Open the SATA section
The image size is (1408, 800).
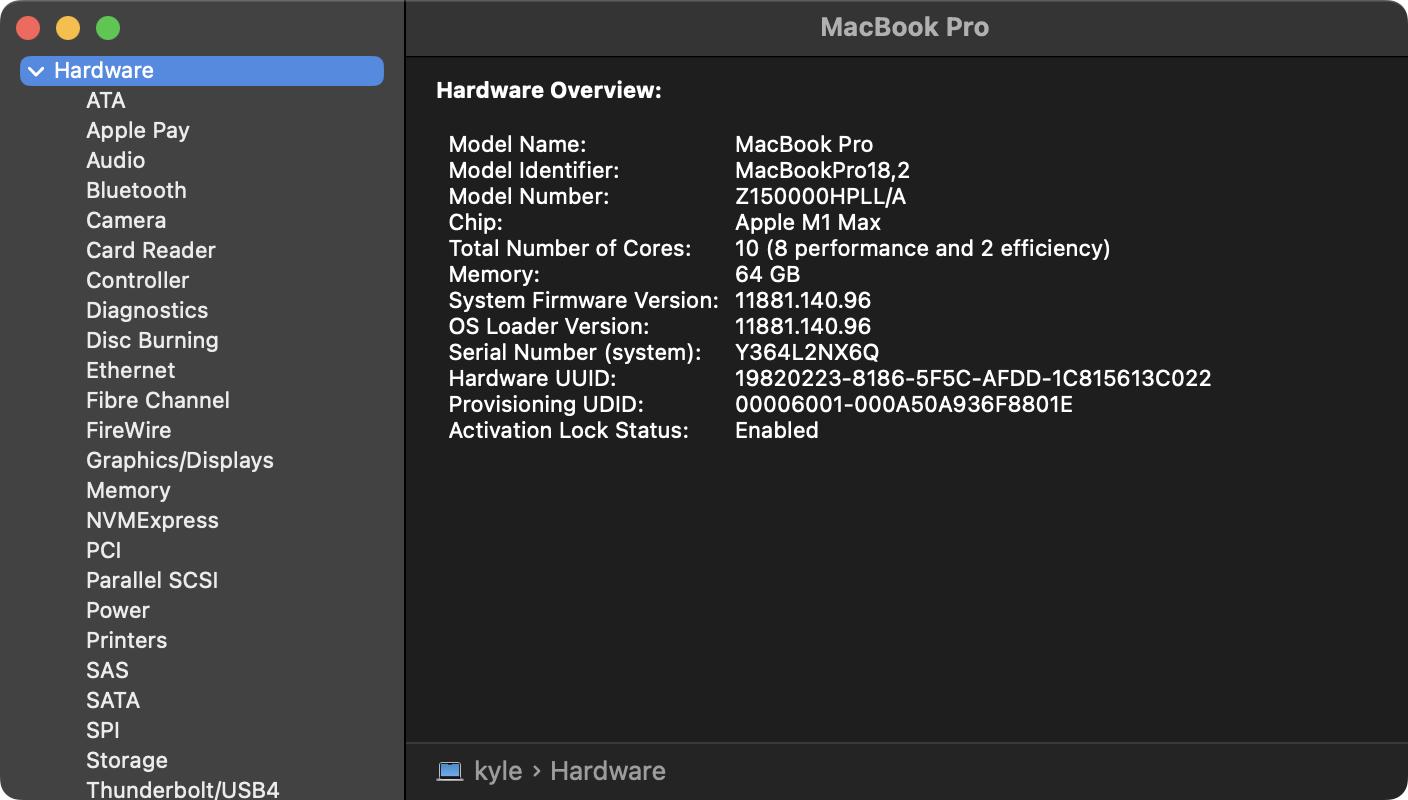pyautogui.click(x=113, y=701)
